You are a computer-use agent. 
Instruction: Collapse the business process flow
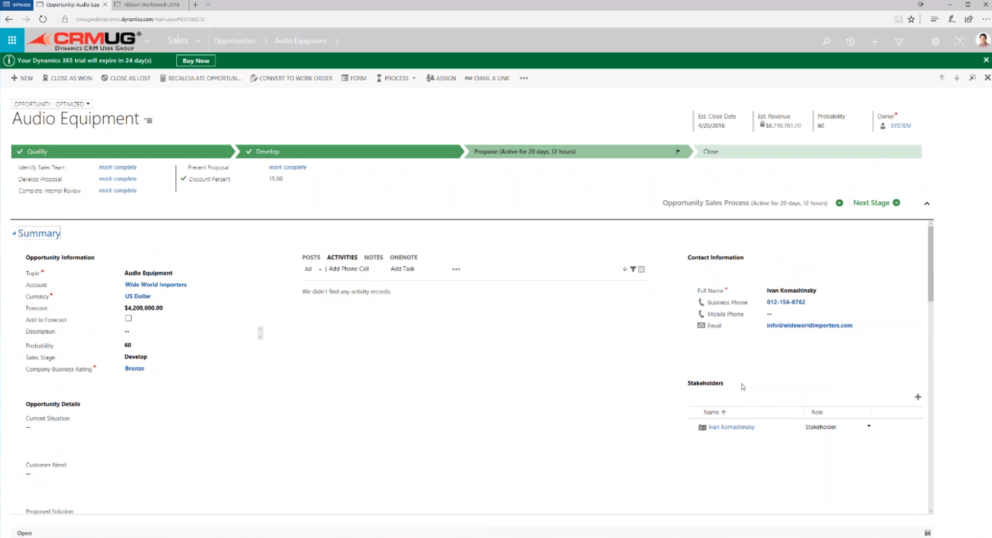tap(927, 203)
